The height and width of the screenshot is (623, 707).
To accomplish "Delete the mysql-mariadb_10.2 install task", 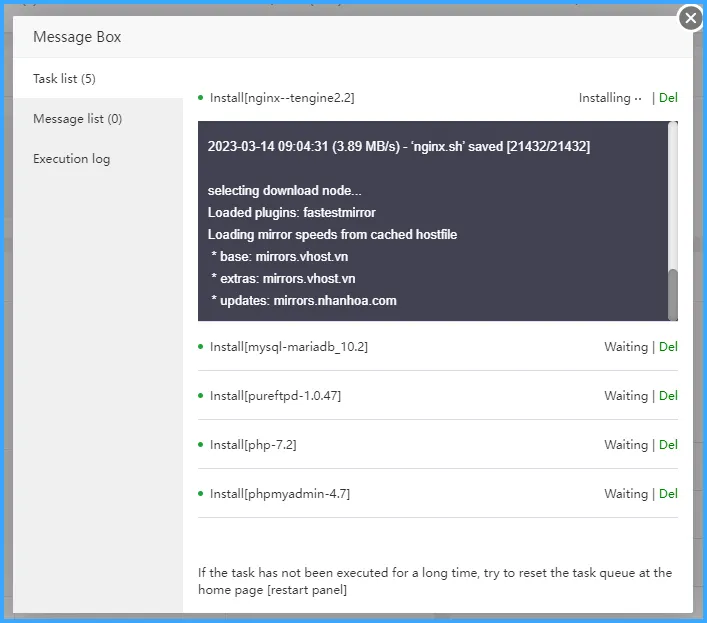I will point(668,347).
